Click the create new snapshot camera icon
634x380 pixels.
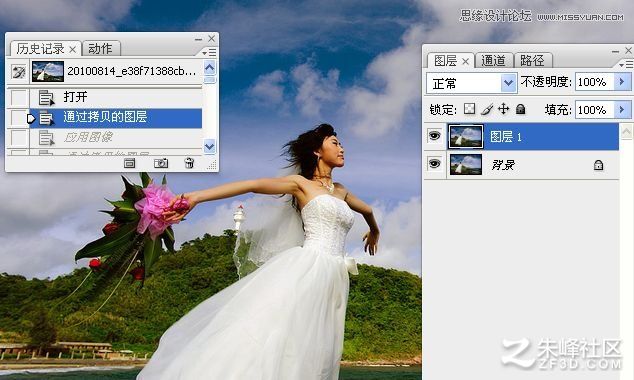click(161, 163)
